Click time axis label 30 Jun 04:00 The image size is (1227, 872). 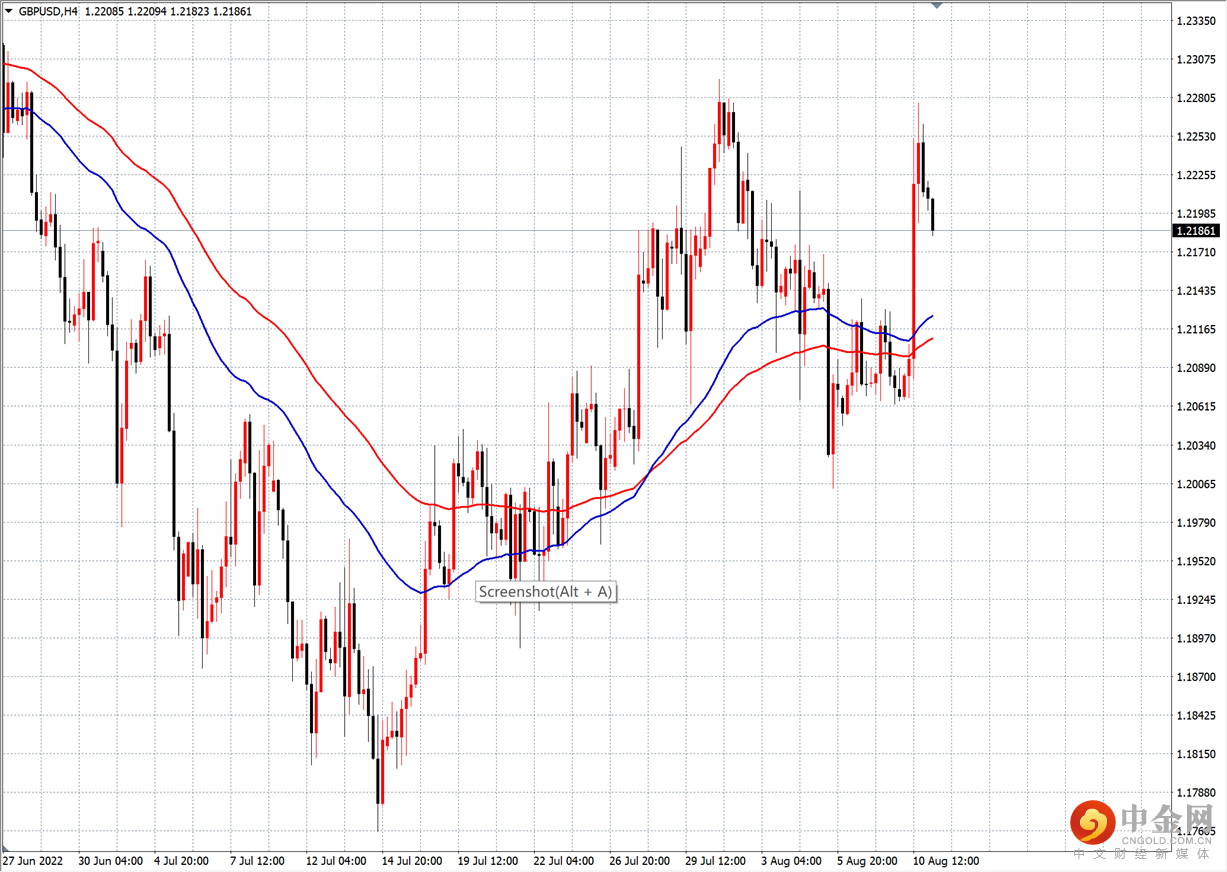point(112,861)
